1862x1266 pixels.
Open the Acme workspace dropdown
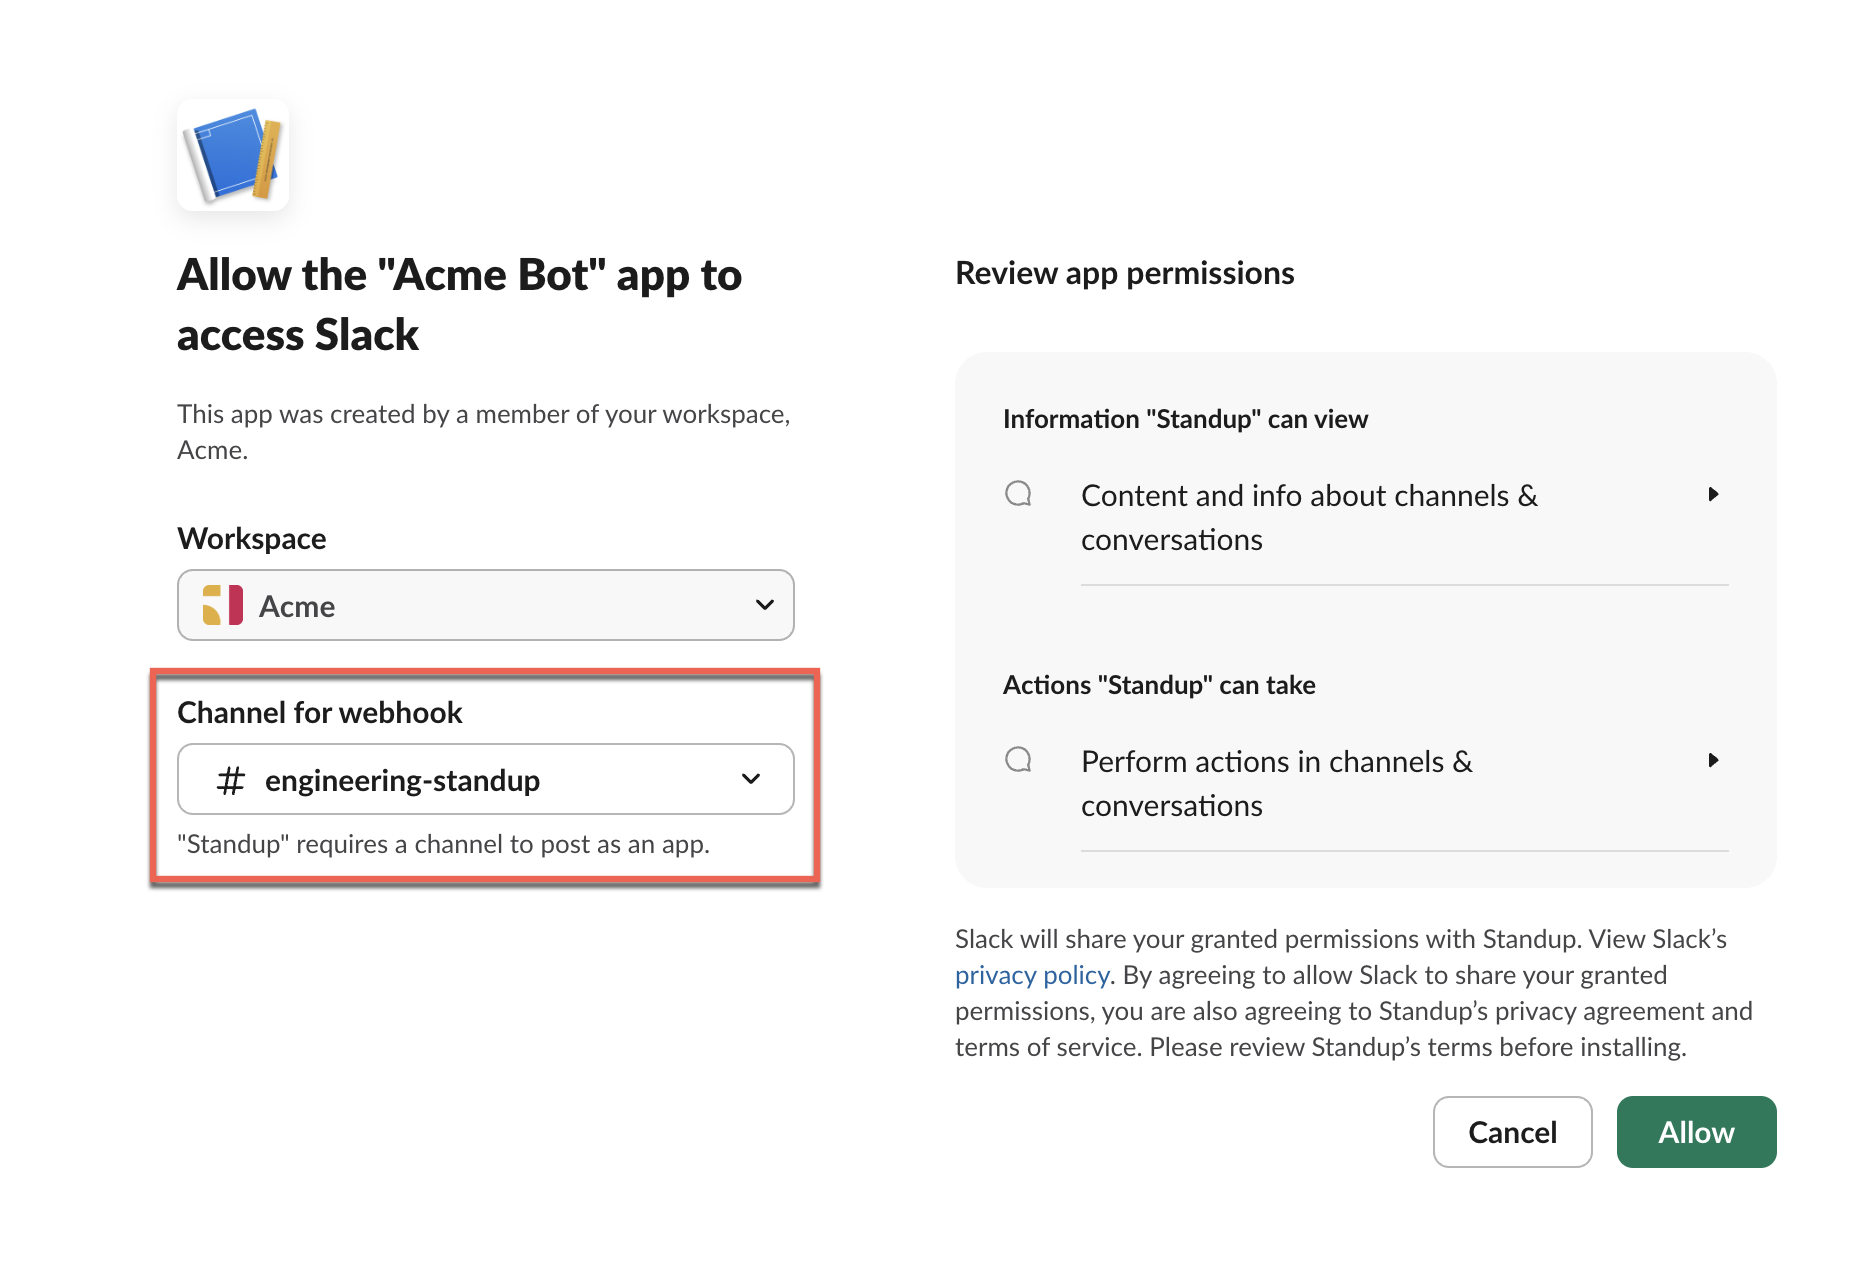[x=486, y=605]
